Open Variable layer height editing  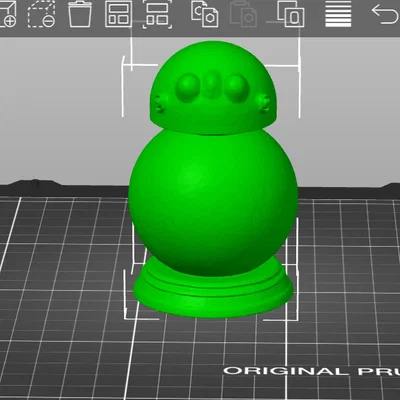click(x=338, y=14)
